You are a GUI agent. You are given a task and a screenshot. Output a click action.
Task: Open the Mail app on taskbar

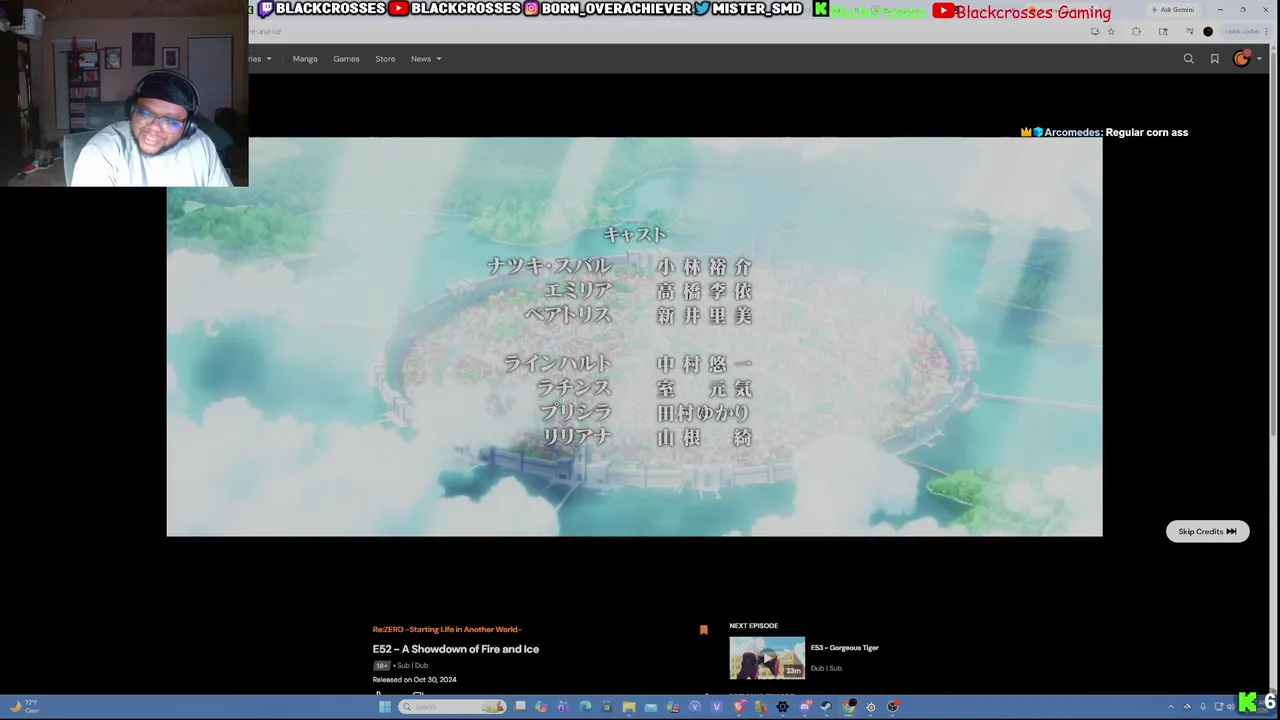(651, 707)
